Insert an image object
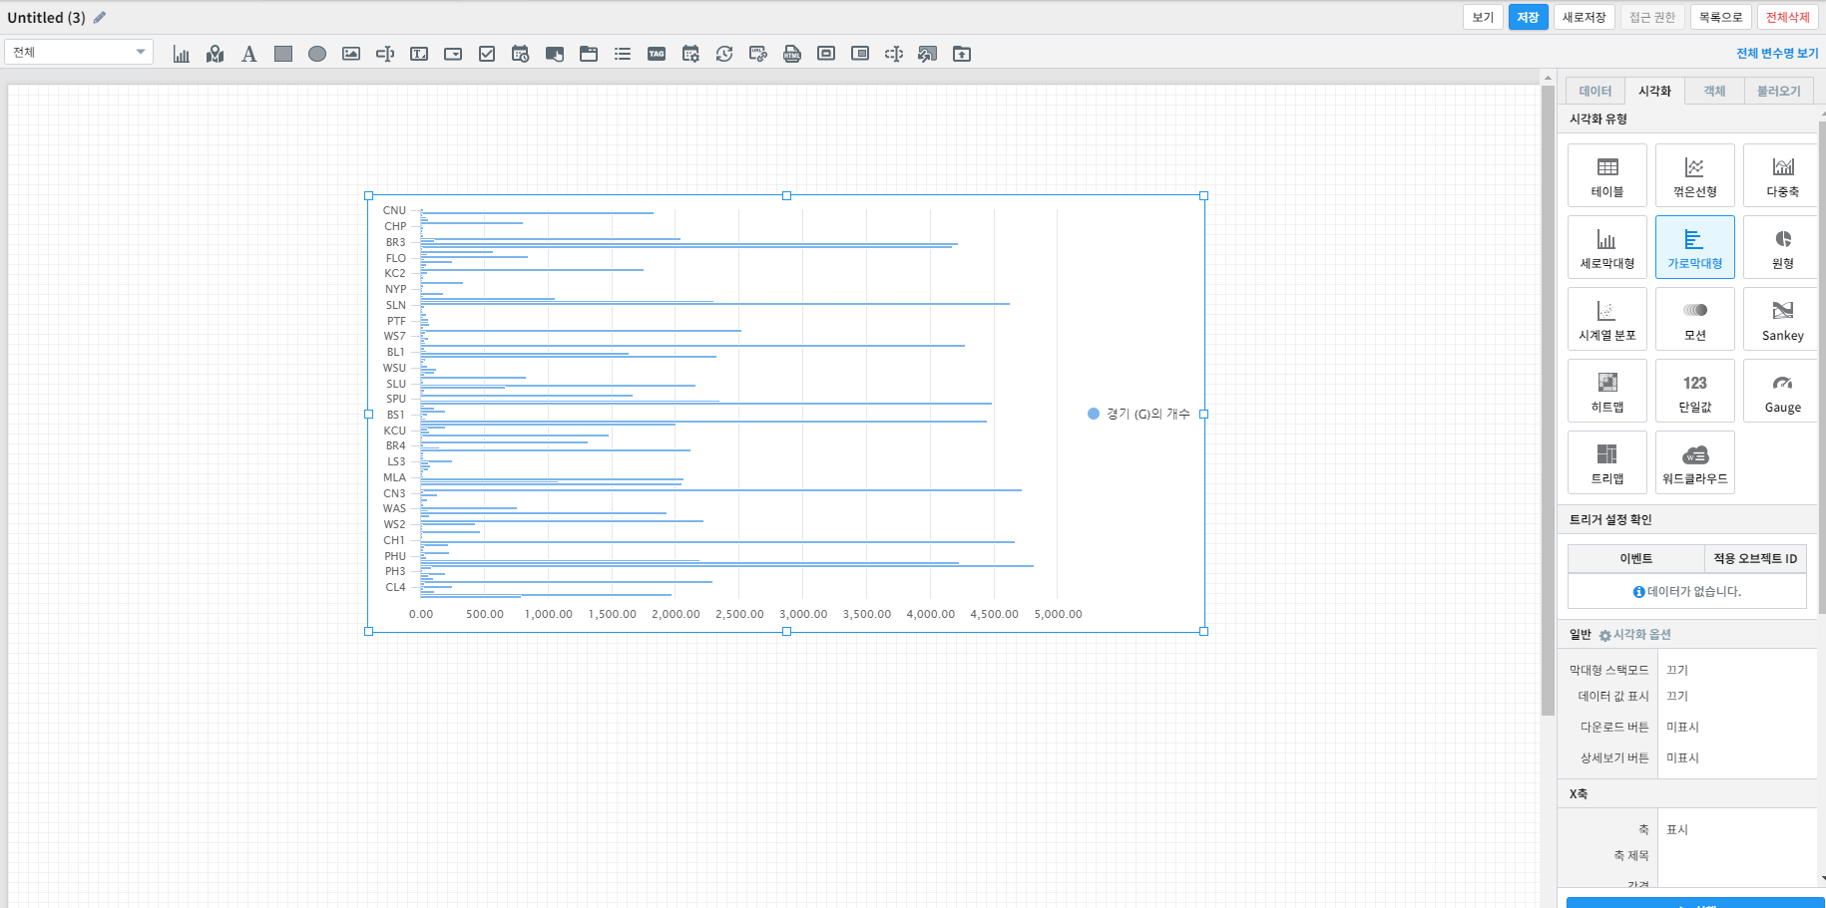This screenshot has height=908, width=1826. click(351, 54)
